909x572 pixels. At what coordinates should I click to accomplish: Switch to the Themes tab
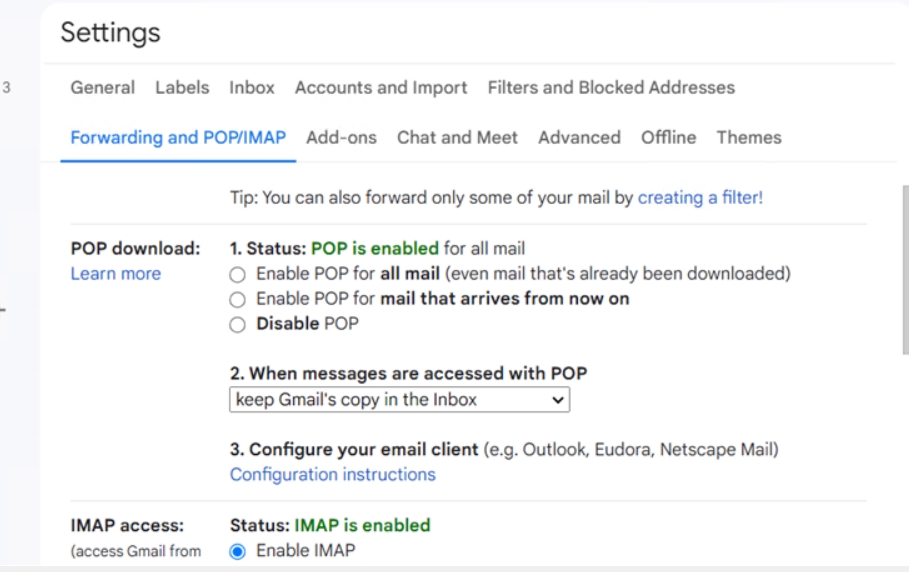(x=749, y=138)
